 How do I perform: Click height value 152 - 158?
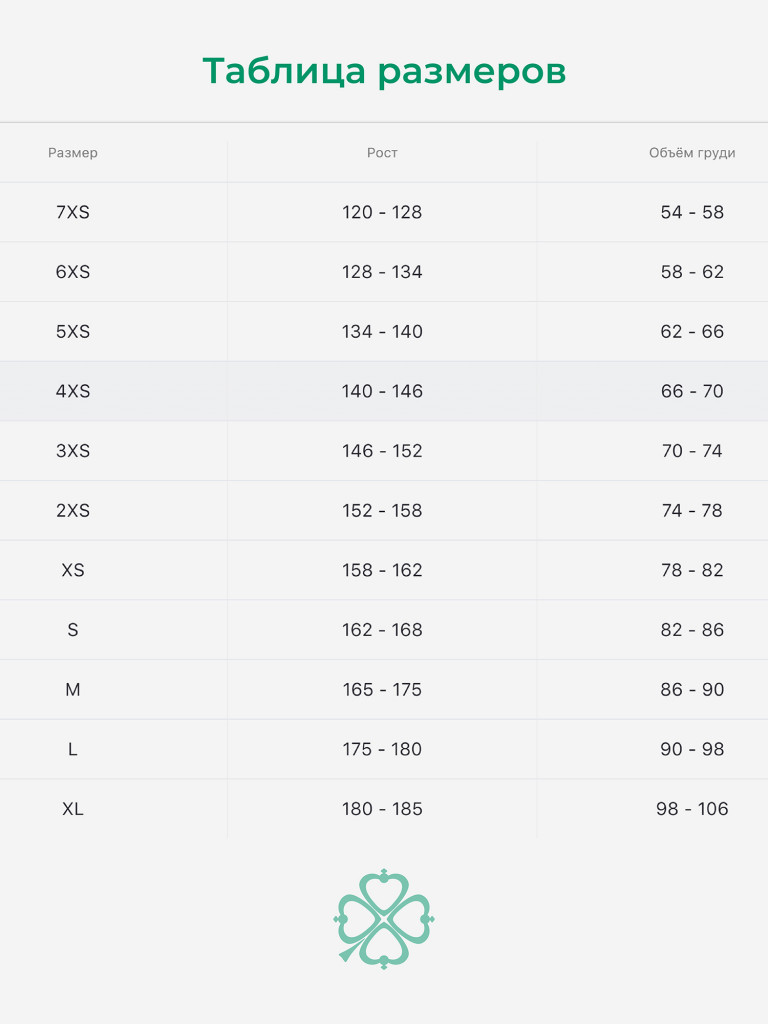[x=382, y=511]
